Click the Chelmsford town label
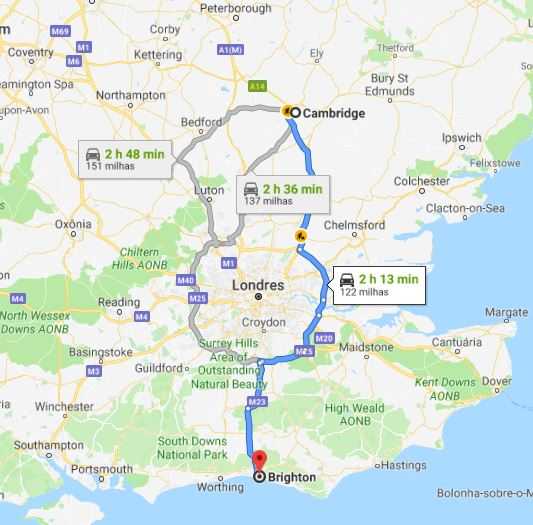Image resolution: width=533 pixels, height=525 pixels. tap(354, 225)
